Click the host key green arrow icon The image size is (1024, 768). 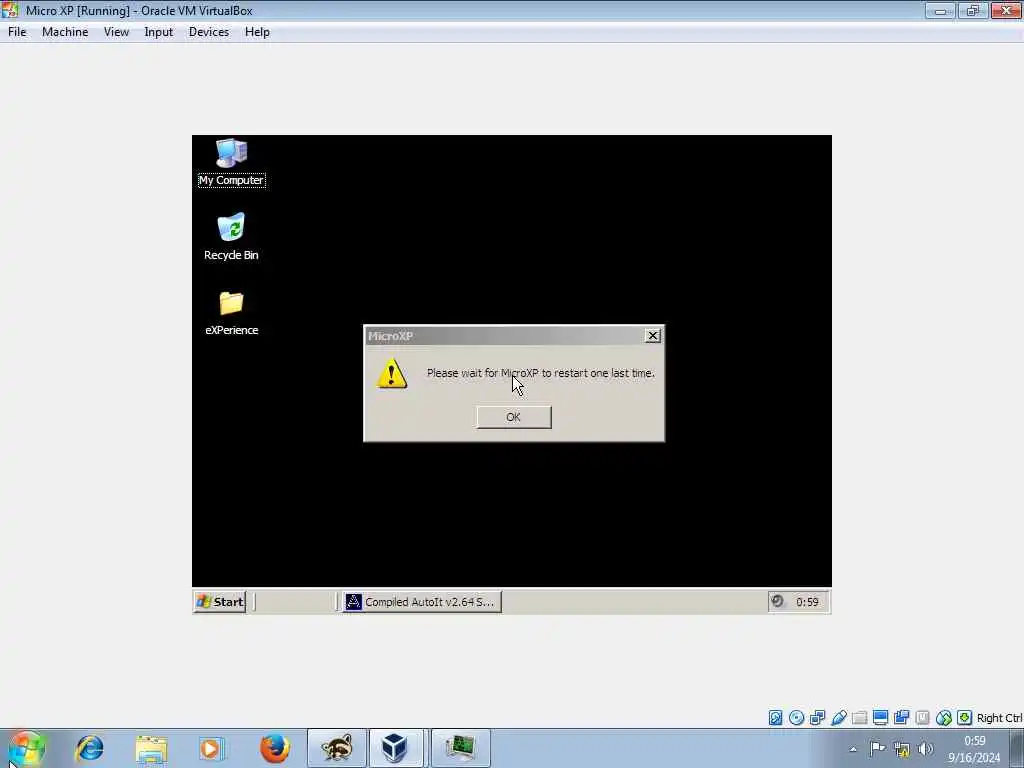[965, 718]
